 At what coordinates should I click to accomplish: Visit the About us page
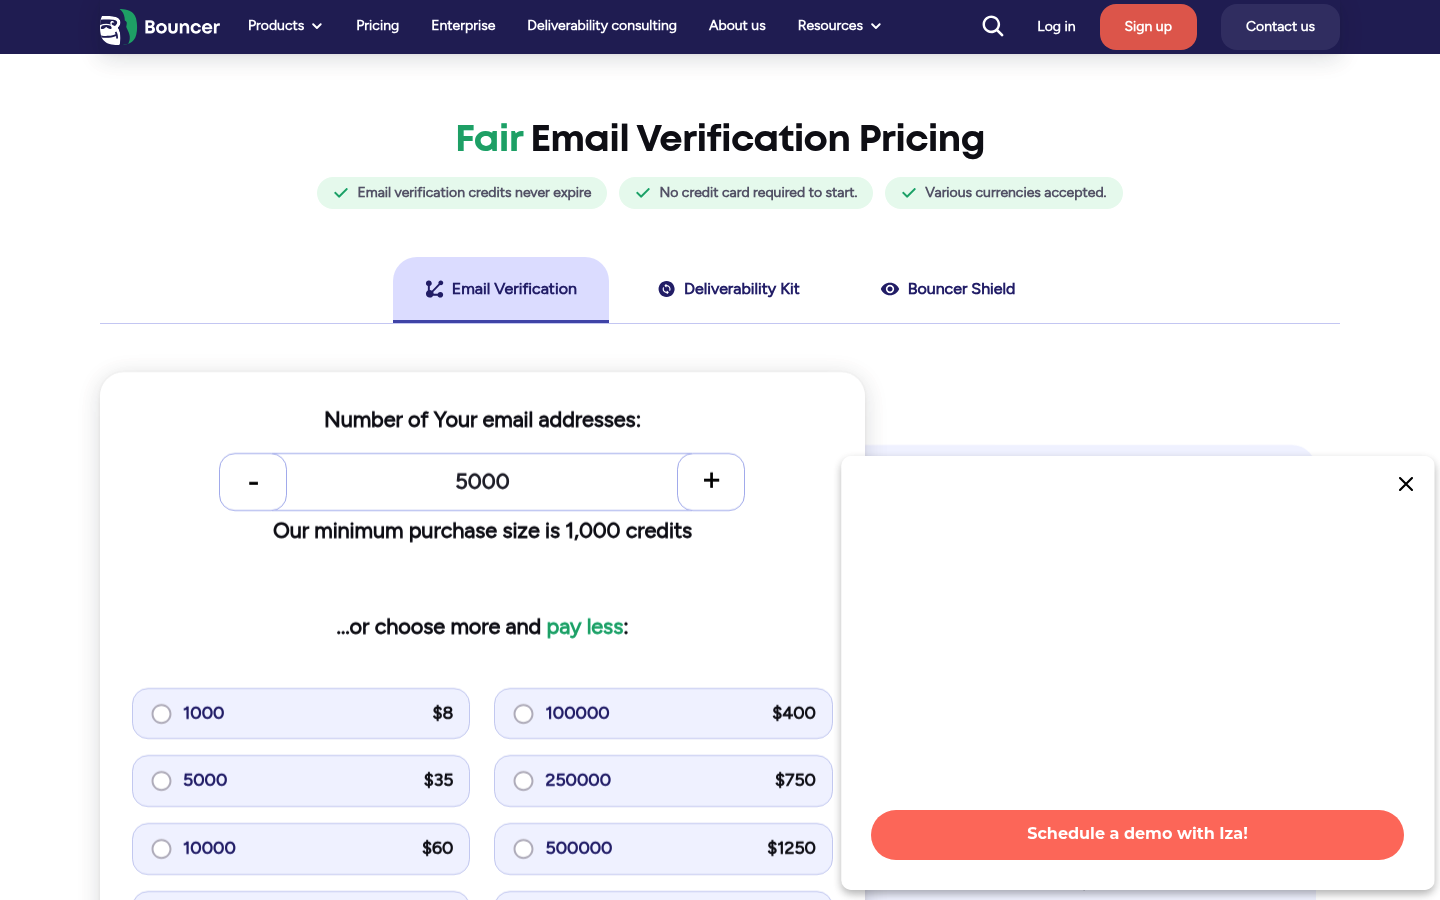[737, 26]
